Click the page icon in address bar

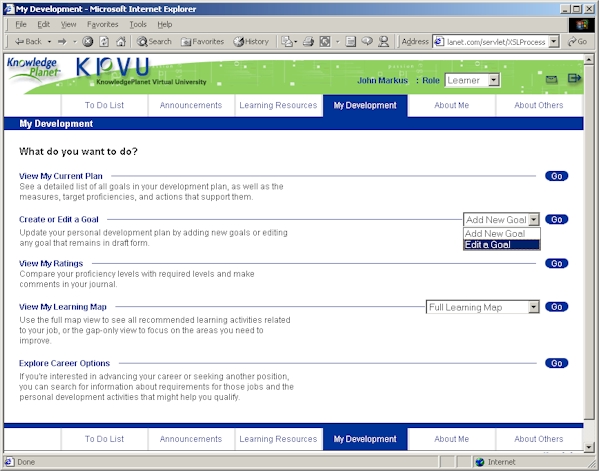pyautogui.click(x=439, y=41)
